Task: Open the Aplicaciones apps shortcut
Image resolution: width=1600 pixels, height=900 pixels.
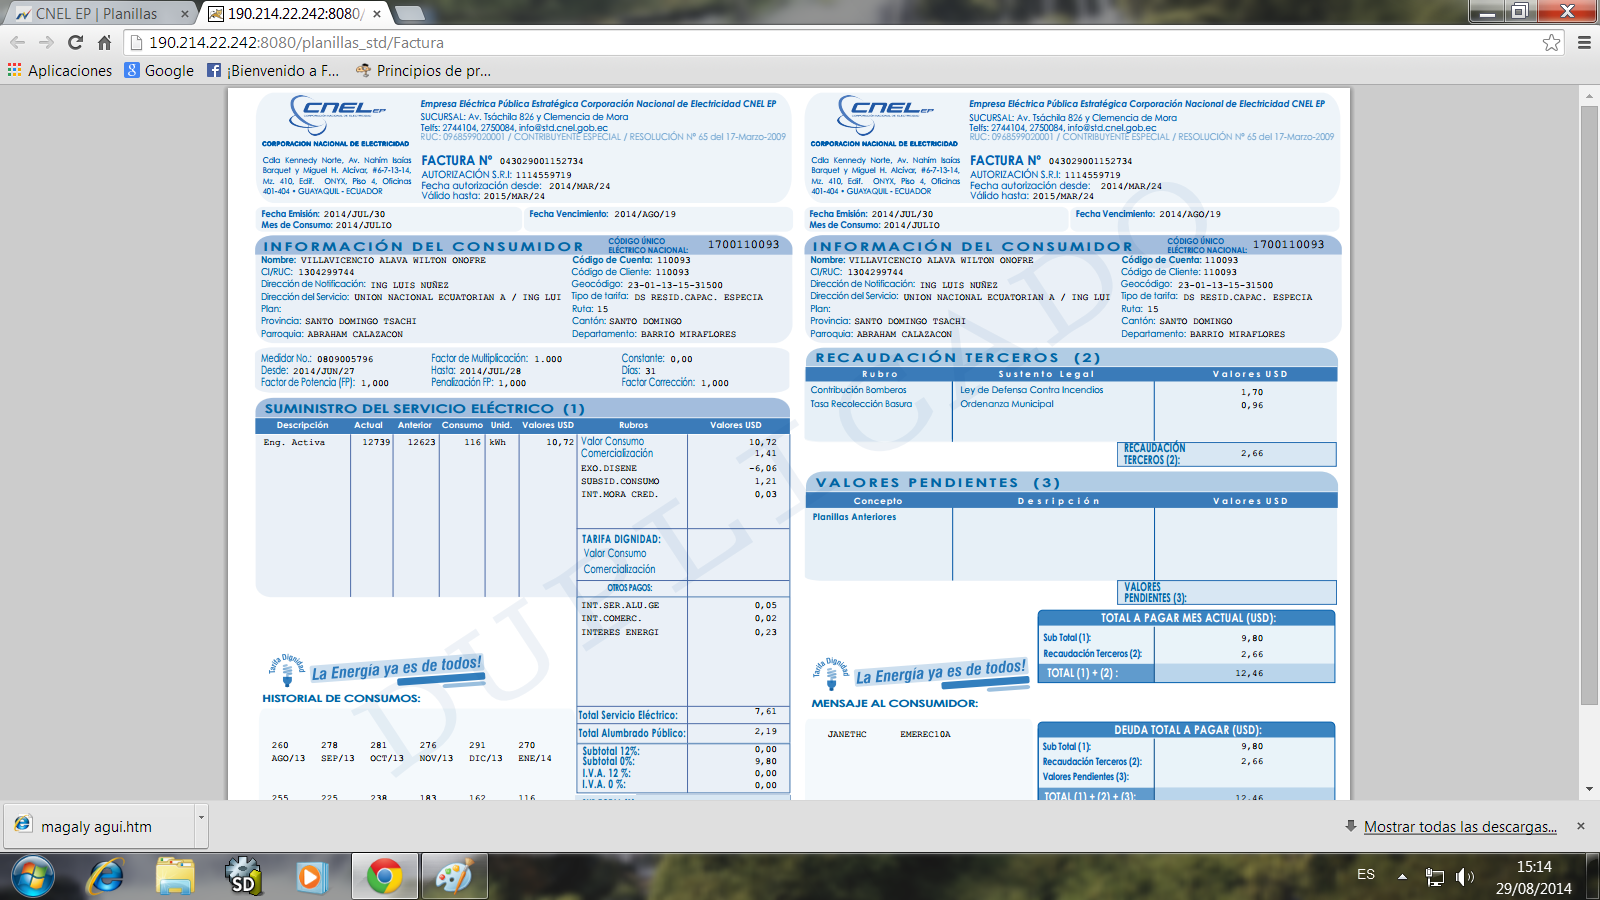Action: [60, 71]
